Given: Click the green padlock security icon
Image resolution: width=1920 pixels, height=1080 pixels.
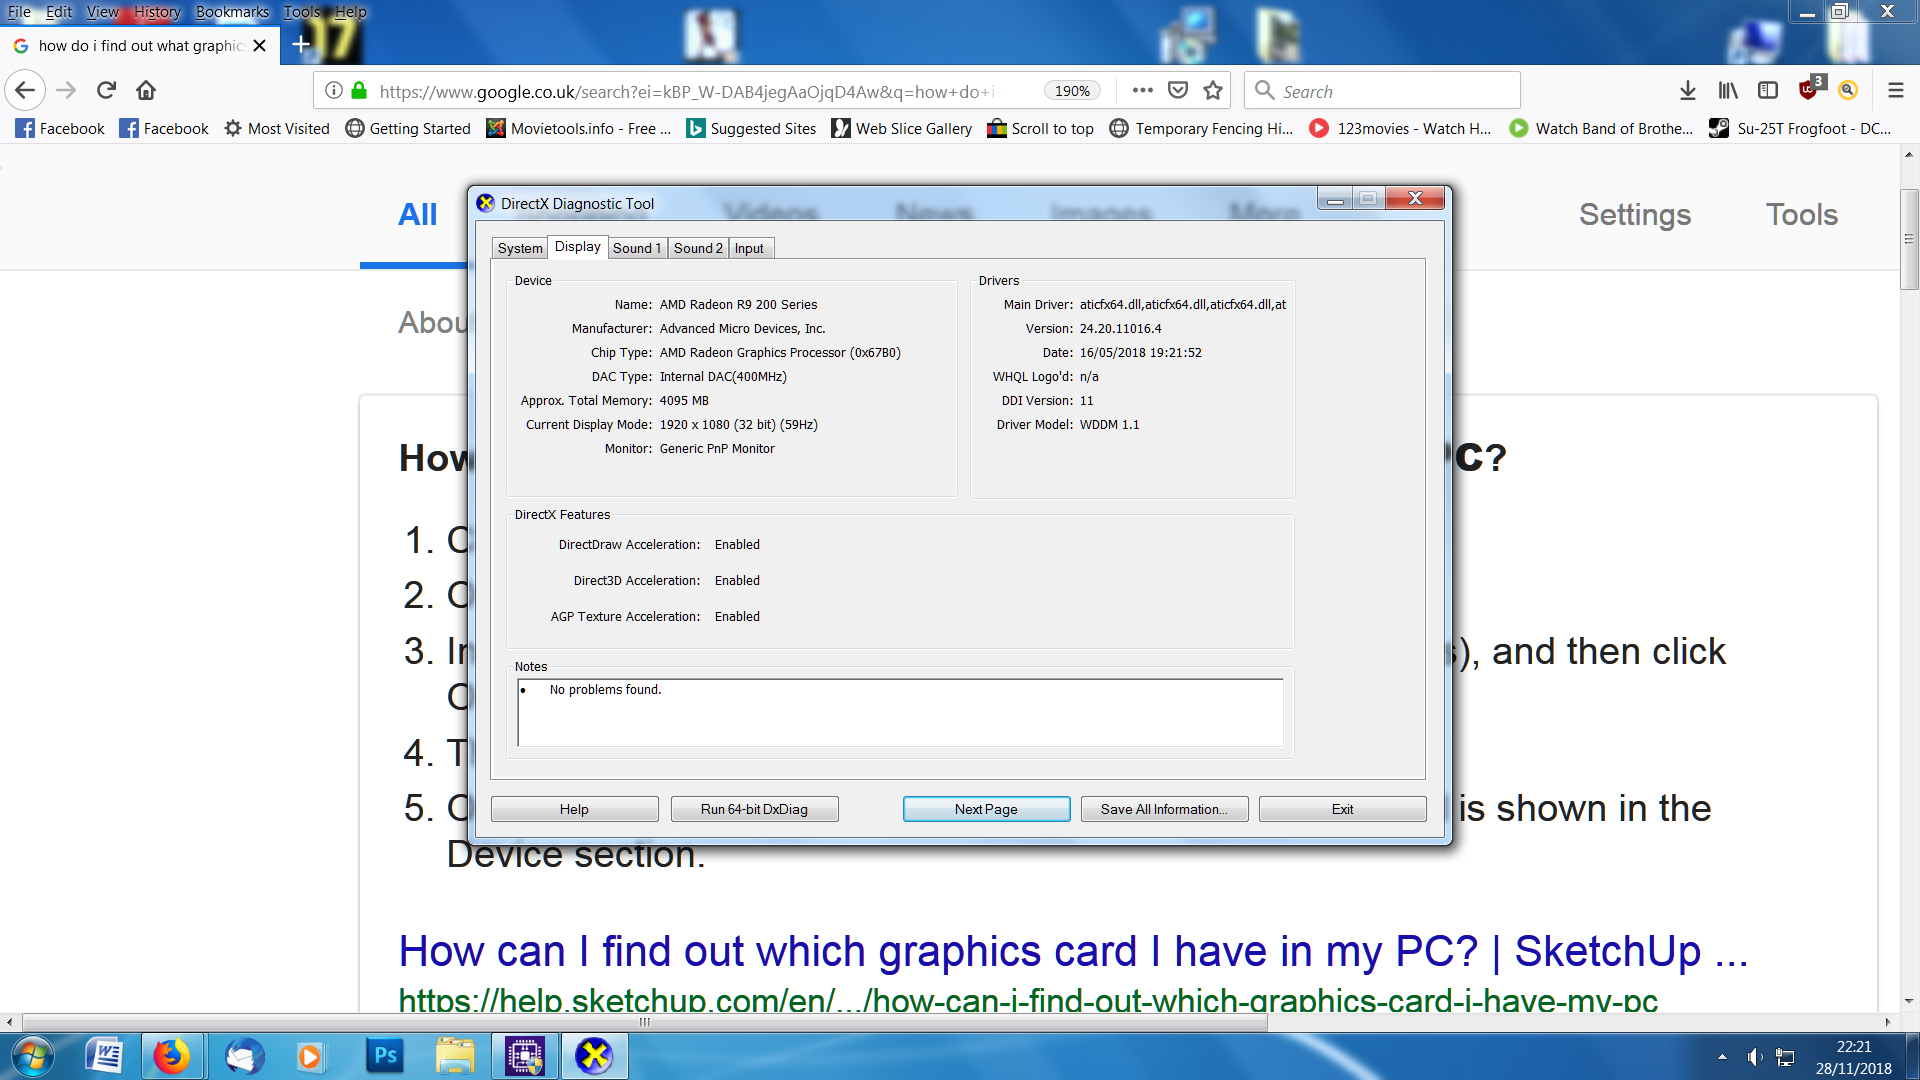Looking at the screenshot, I should click(359, 91).
